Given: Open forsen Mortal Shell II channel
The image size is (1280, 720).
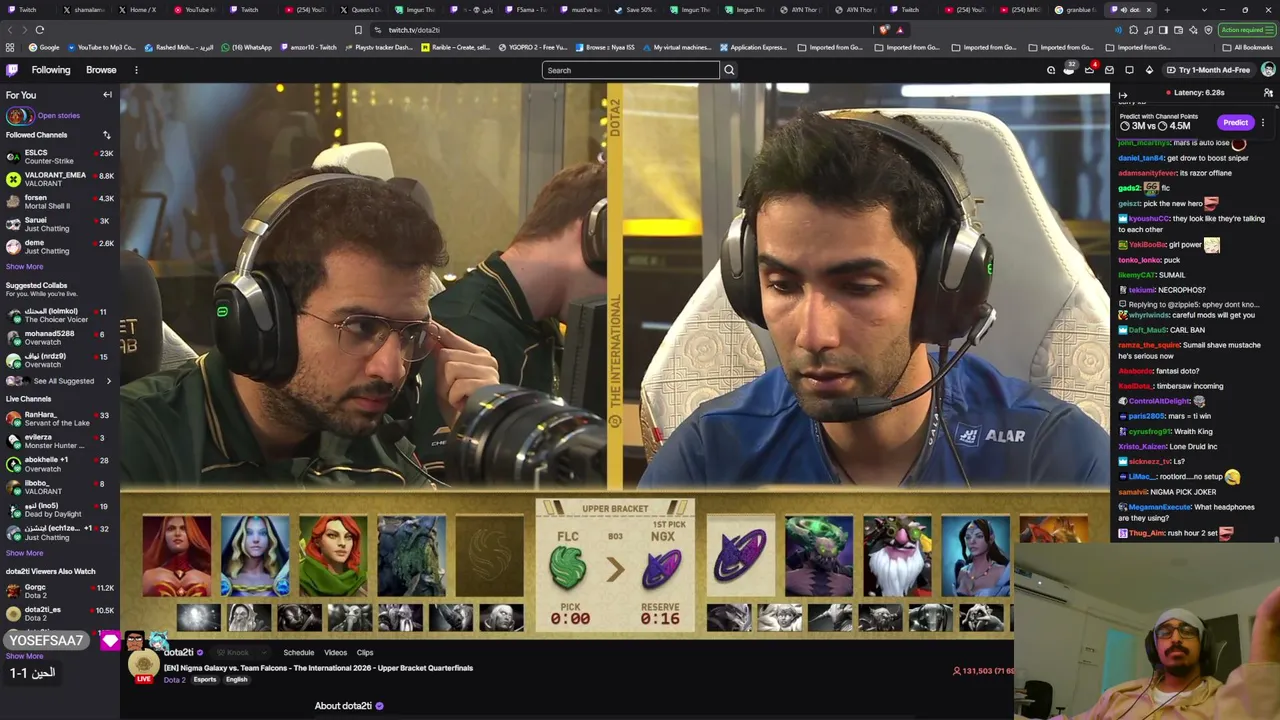Looking at the screenshot, I should pos(60,202).
